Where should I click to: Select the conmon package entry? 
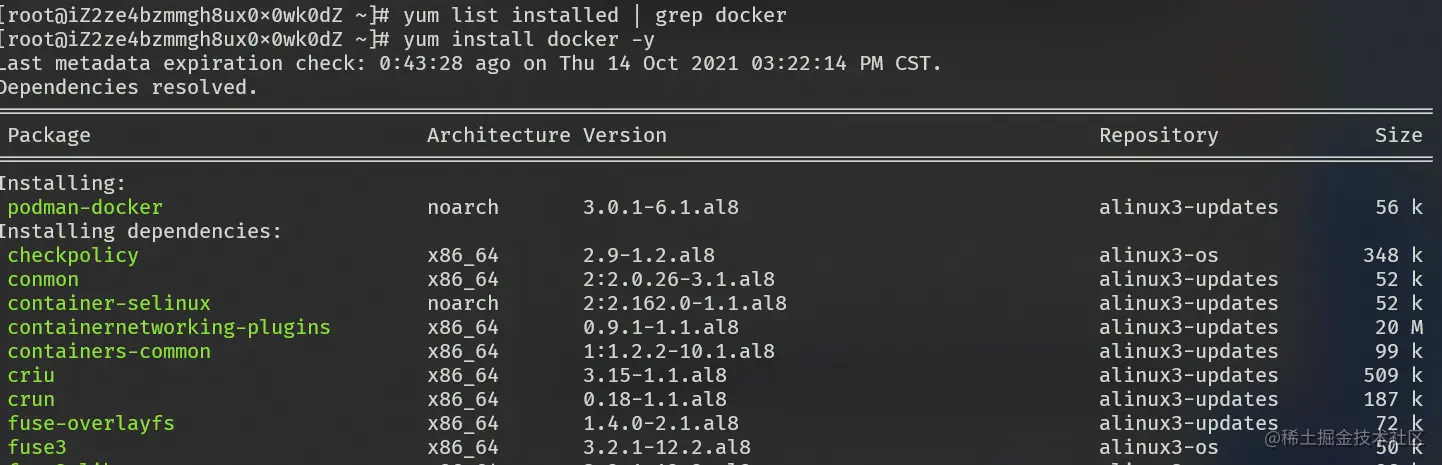pos(43,280)
